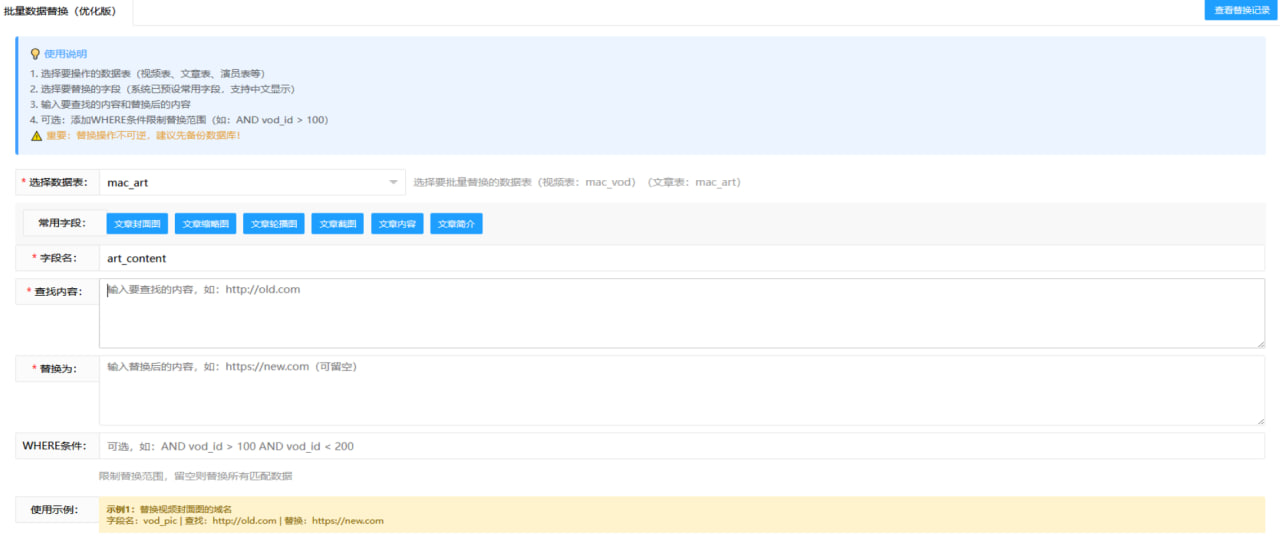The height and width of the screenshot is (540, 1280).
Task: Click the 使用示例 label
Action: tap(56, 509)
